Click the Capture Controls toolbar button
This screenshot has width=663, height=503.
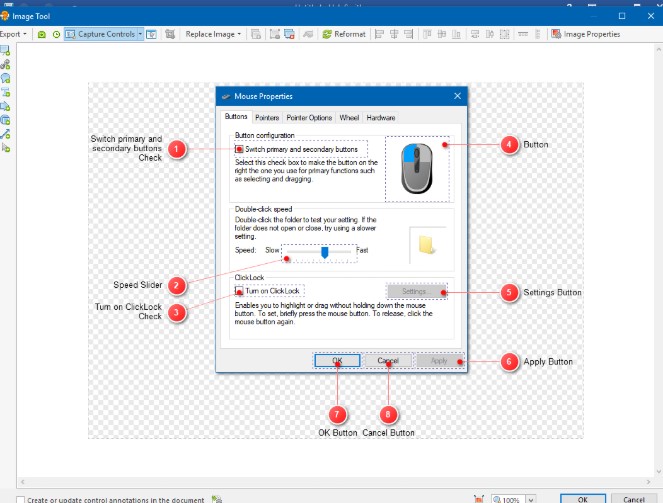100,34
